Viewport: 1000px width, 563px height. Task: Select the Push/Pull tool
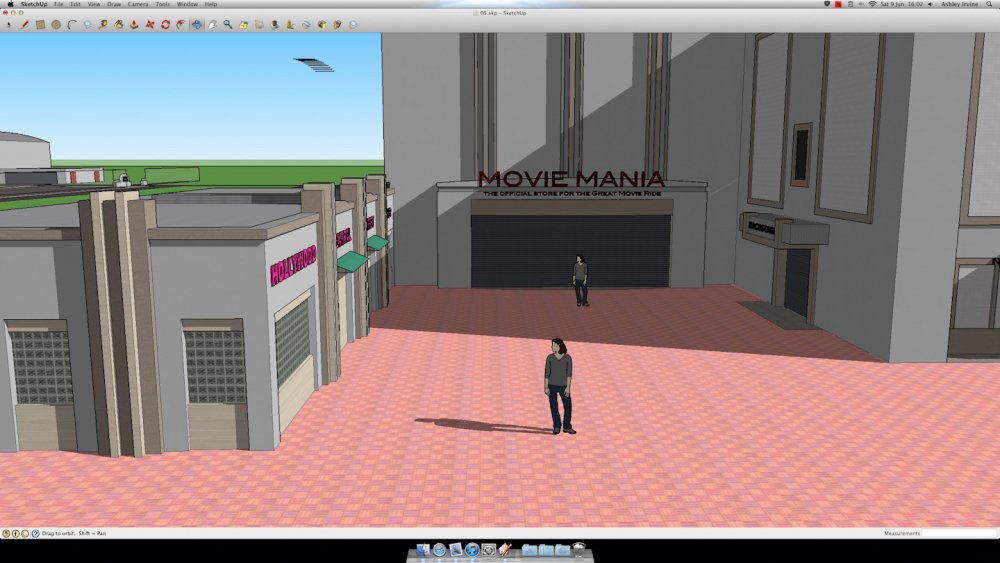(x=134, y=25)
